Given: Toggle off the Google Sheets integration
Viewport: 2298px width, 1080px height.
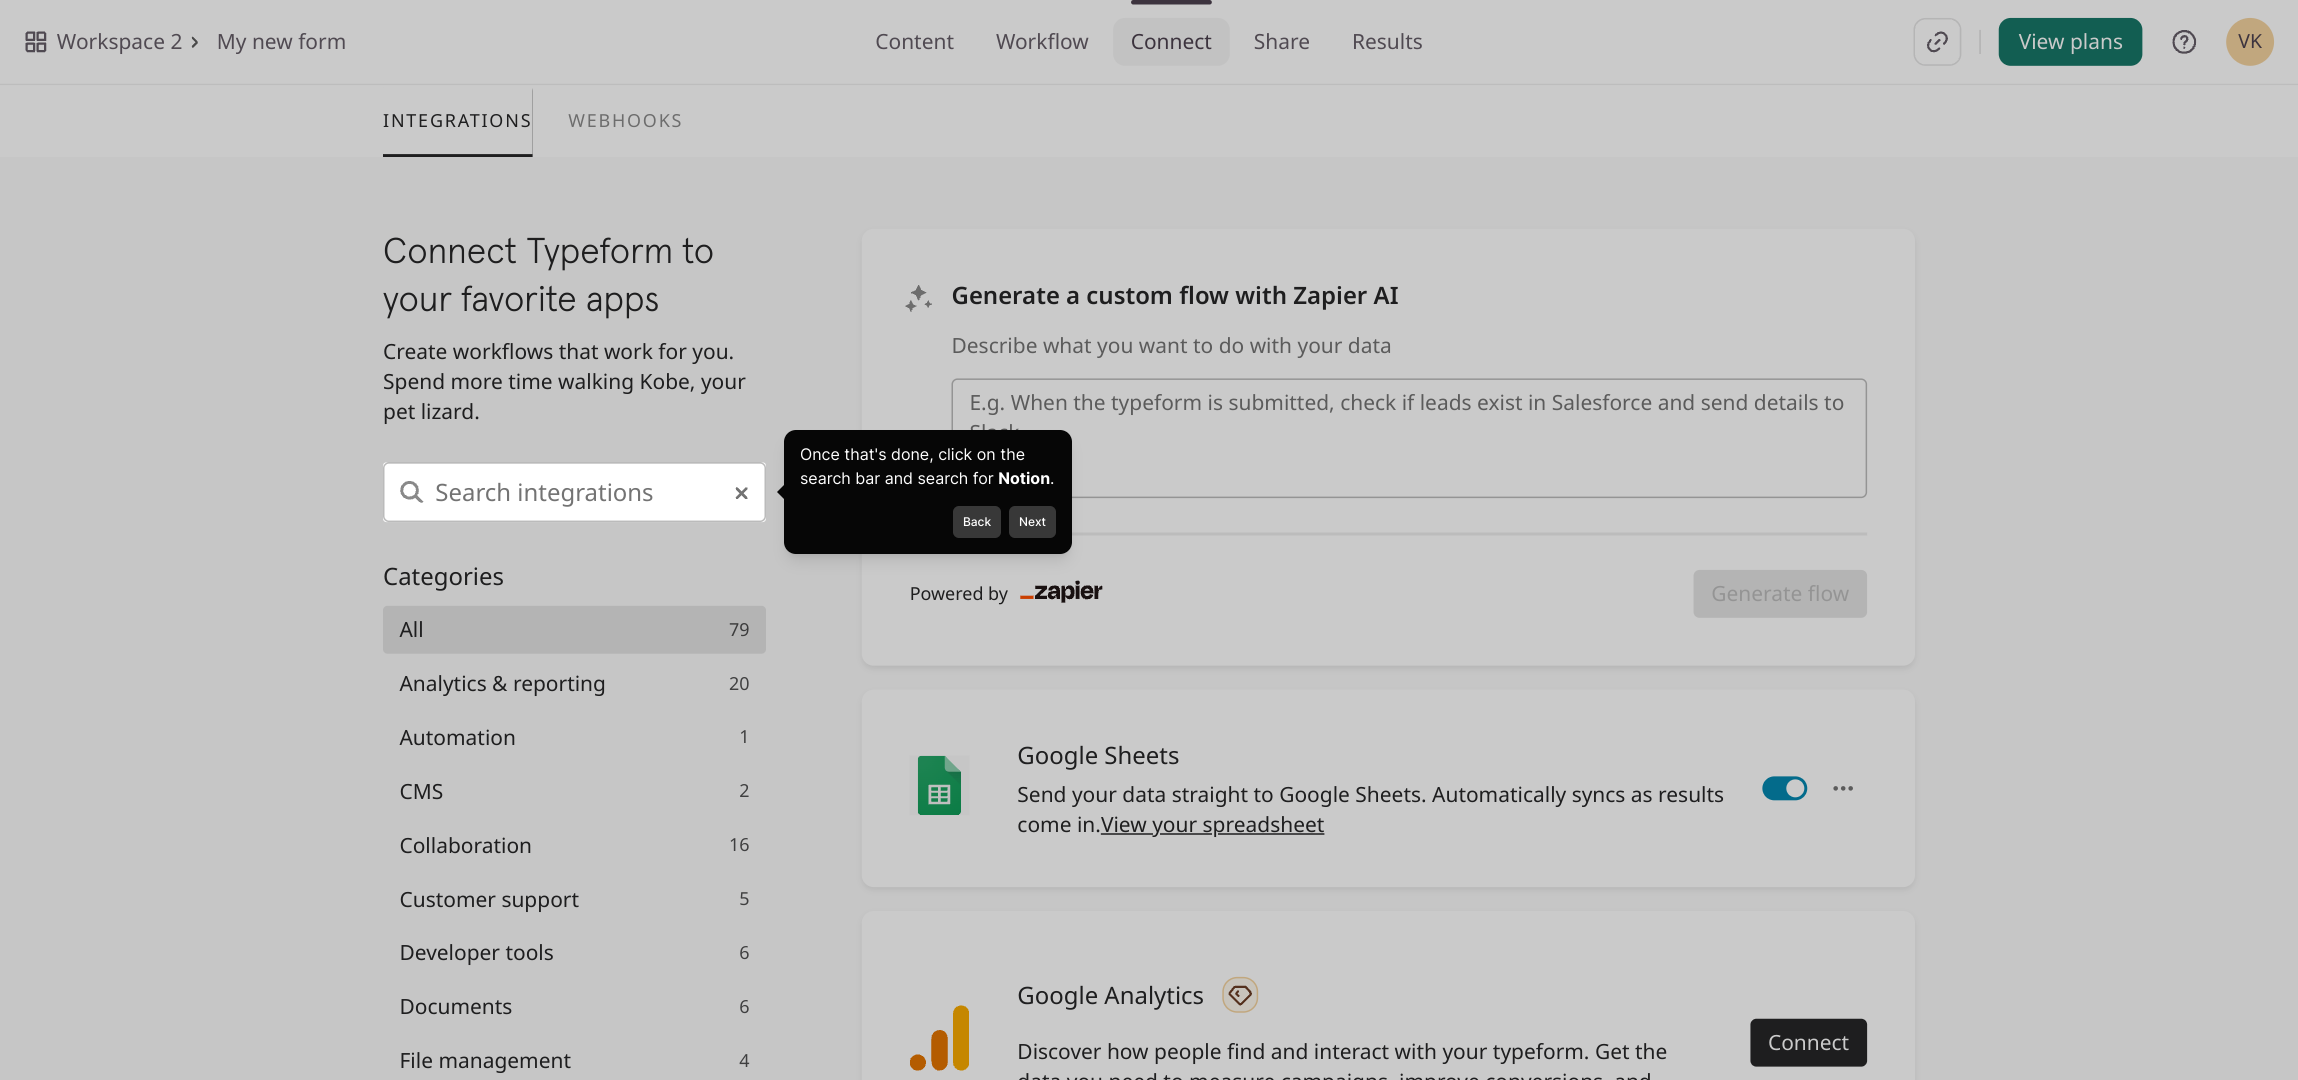Looking at the screenshot, I should (1784, 789).
